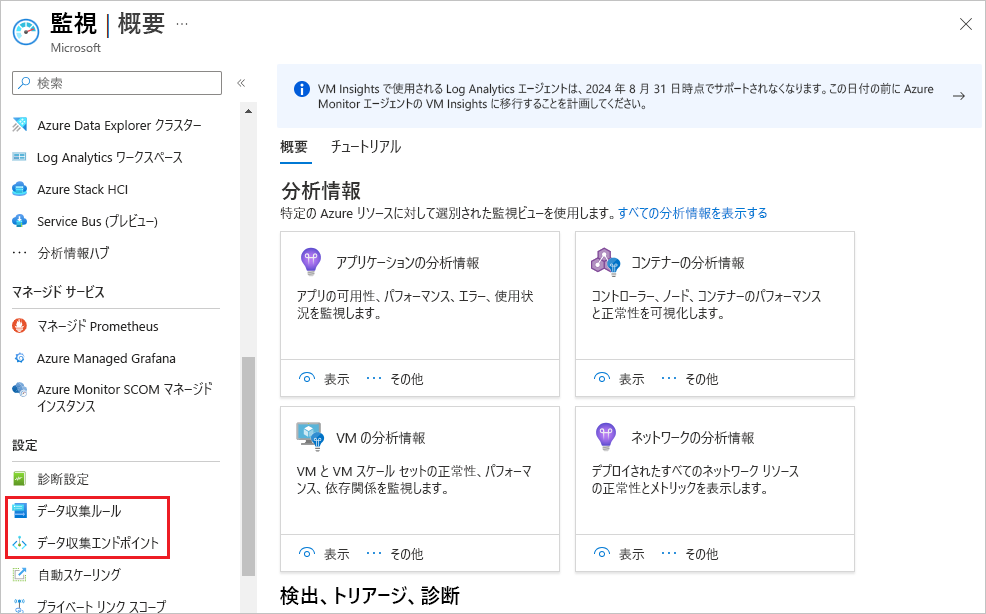Viewport: 986px width, 614px height.
Task: Click the sidebar scrollbar thumb
Action: pos(248,466)
